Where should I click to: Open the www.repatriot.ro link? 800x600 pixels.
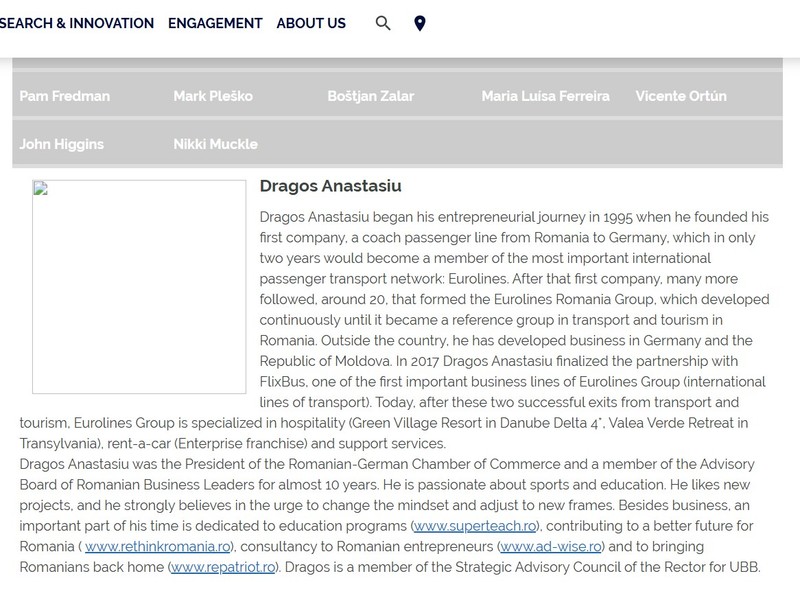coord(223,567)
